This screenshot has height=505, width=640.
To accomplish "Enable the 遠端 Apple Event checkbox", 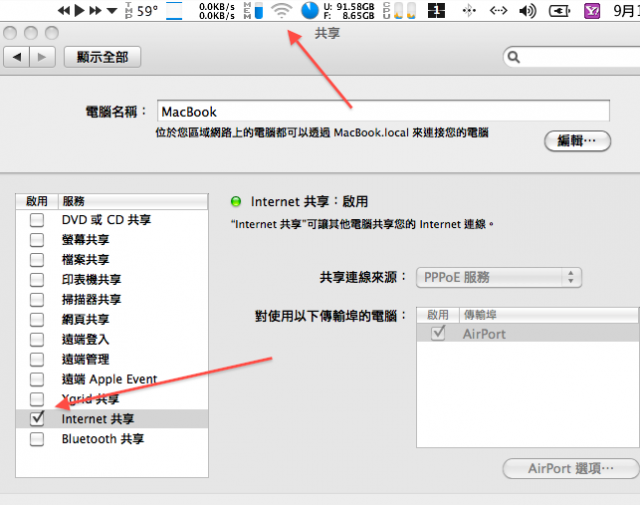I will pyautogui.click(x=37, y=379).
